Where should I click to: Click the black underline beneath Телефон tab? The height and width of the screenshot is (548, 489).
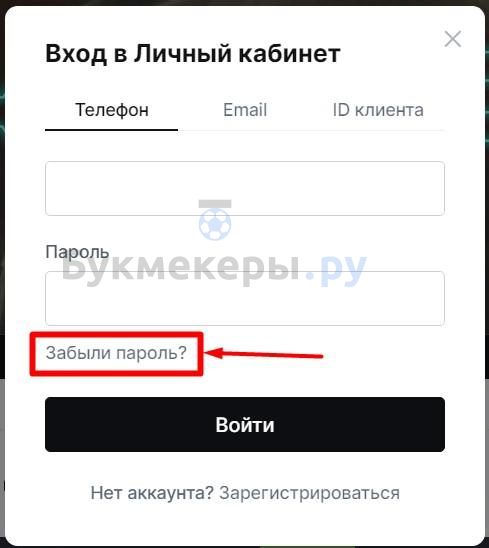112,130
